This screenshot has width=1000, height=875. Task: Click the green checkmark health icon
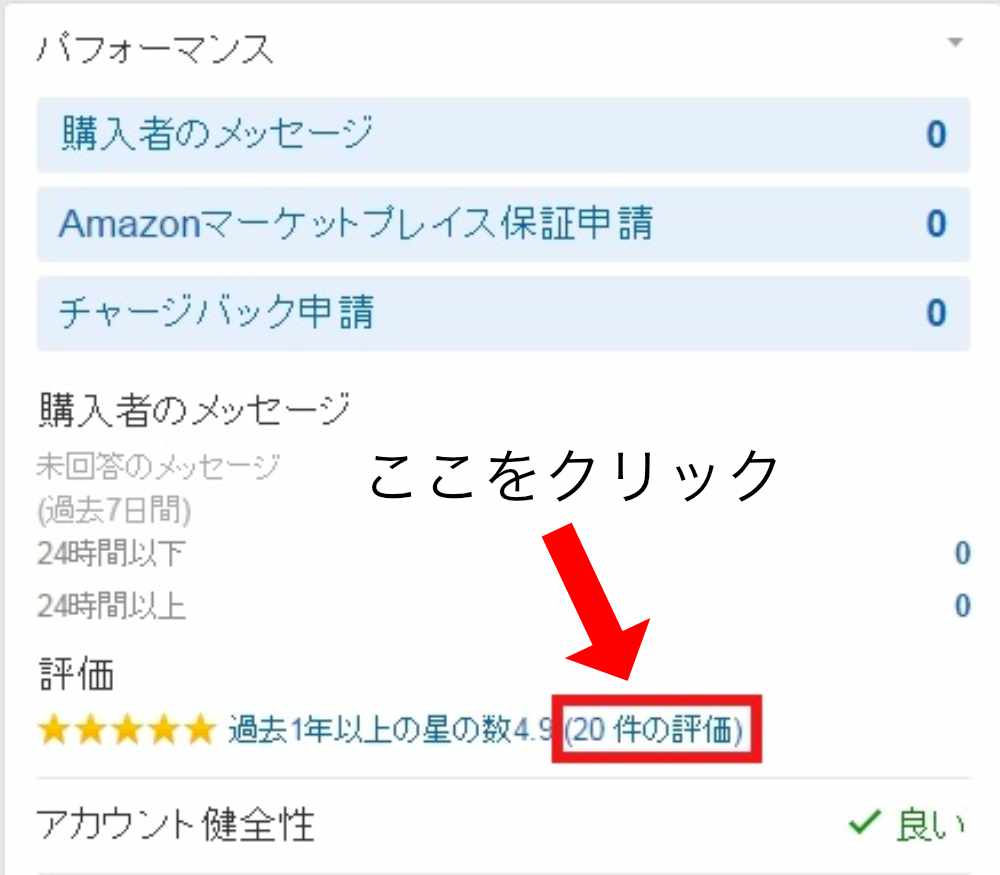coord(865,821)
